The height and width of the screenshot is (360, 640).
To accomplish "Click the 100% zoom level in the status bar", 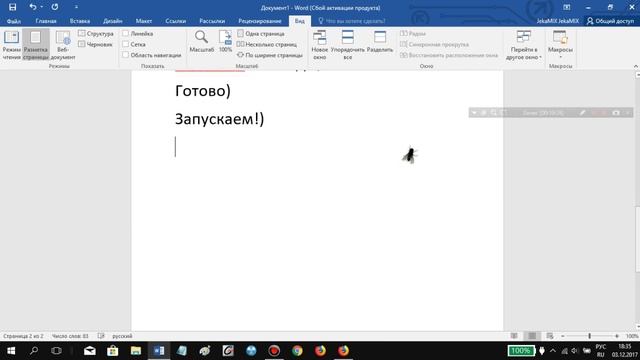I will 632,336.
